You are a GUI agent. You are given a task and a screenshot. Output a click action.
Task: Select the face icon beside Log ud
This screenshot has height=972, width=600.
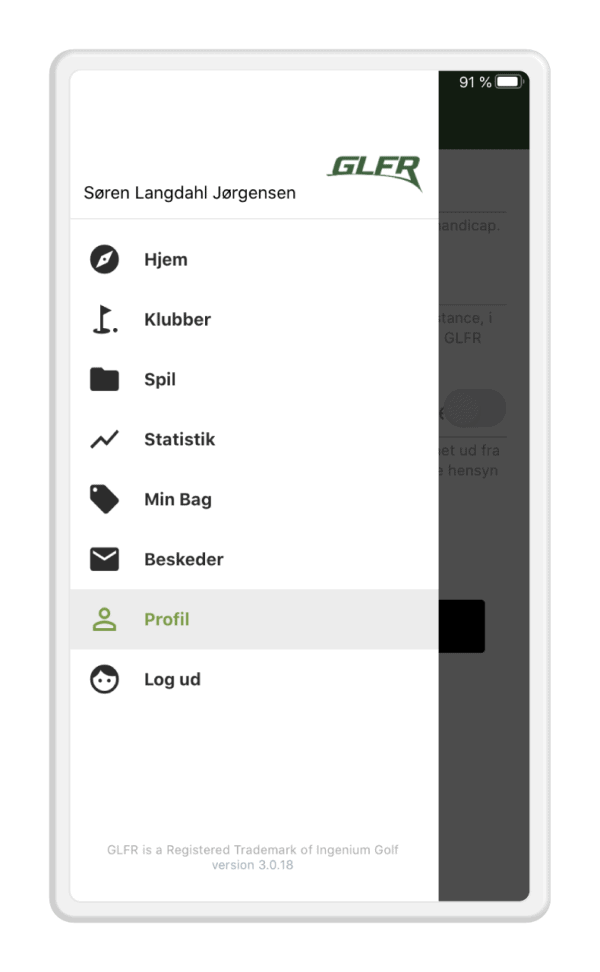104,679
